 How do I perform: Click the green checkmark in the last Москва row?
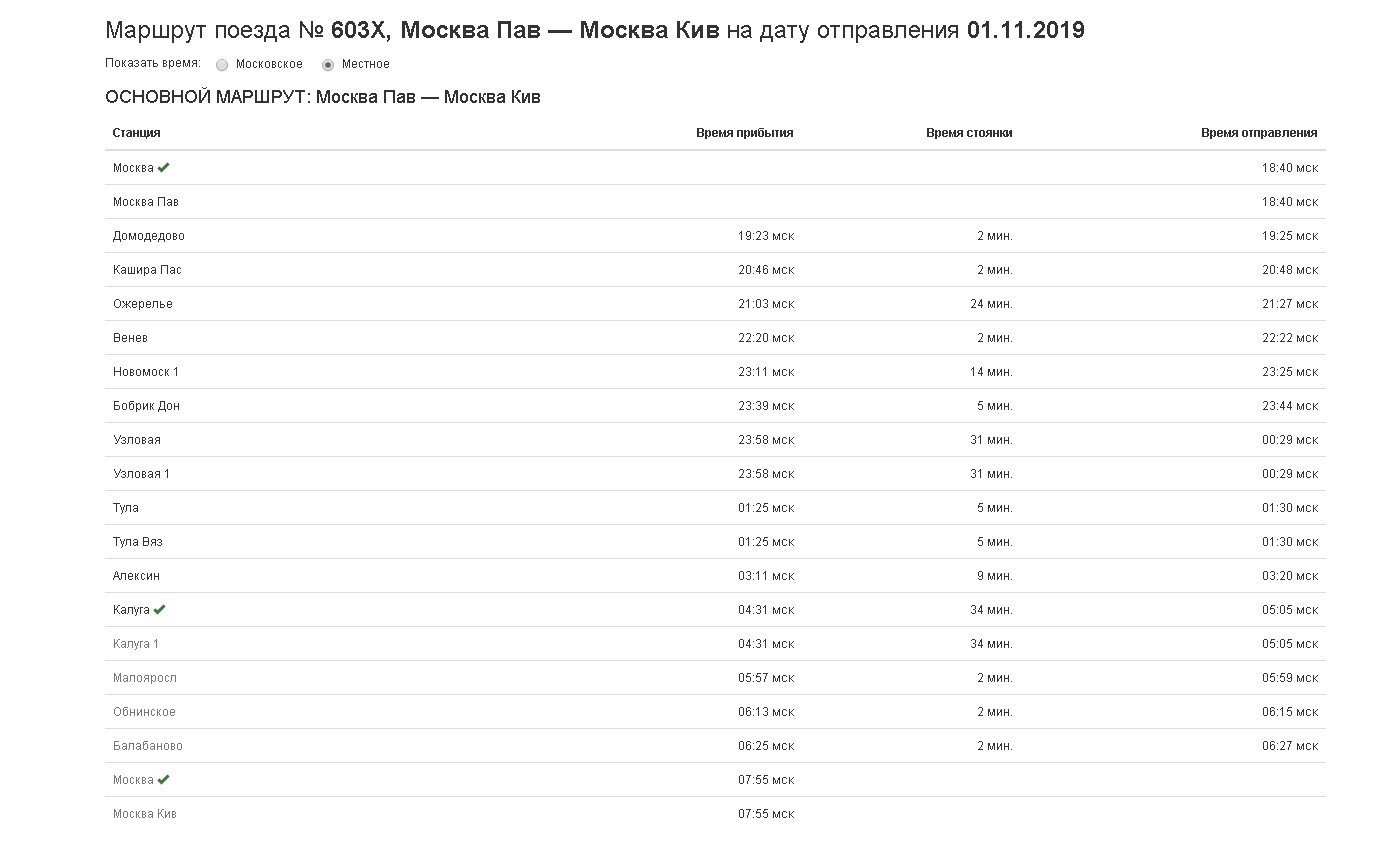(163, 779)
